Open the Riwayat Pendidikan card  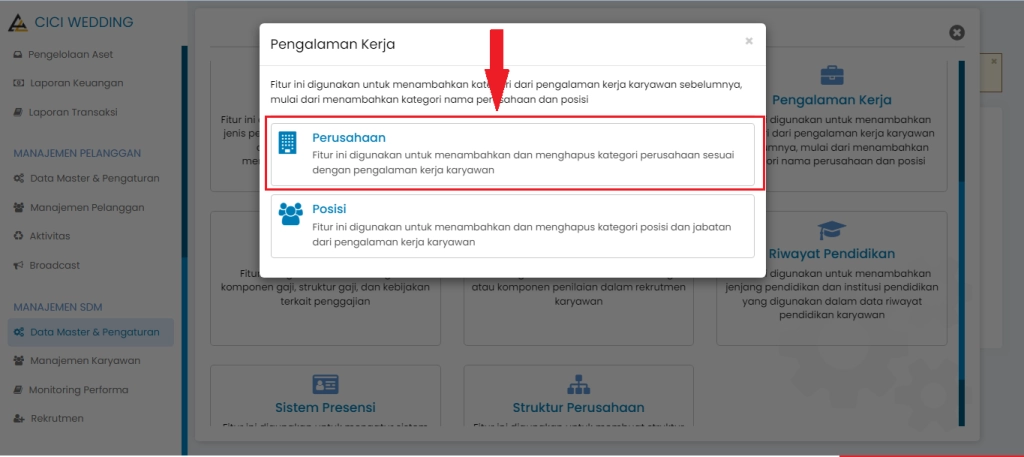pyautogui.click(x=831, y=278)
